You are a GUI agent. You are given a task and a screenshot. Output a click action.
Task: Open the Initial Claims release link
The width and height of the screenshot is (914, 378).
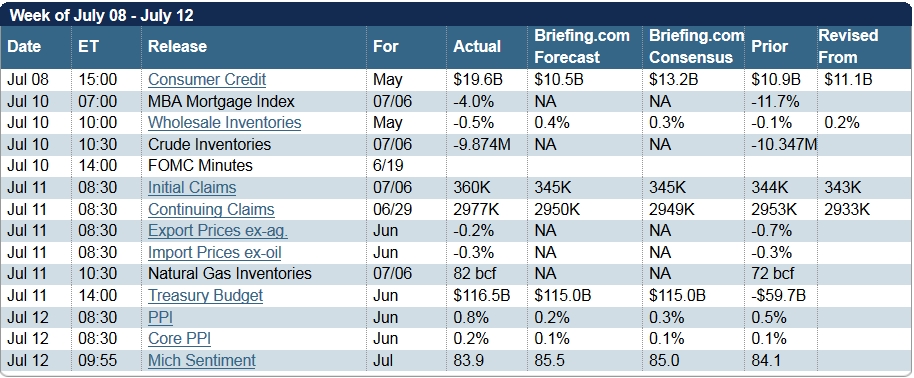pyautogui.click(x=192, y=187)
